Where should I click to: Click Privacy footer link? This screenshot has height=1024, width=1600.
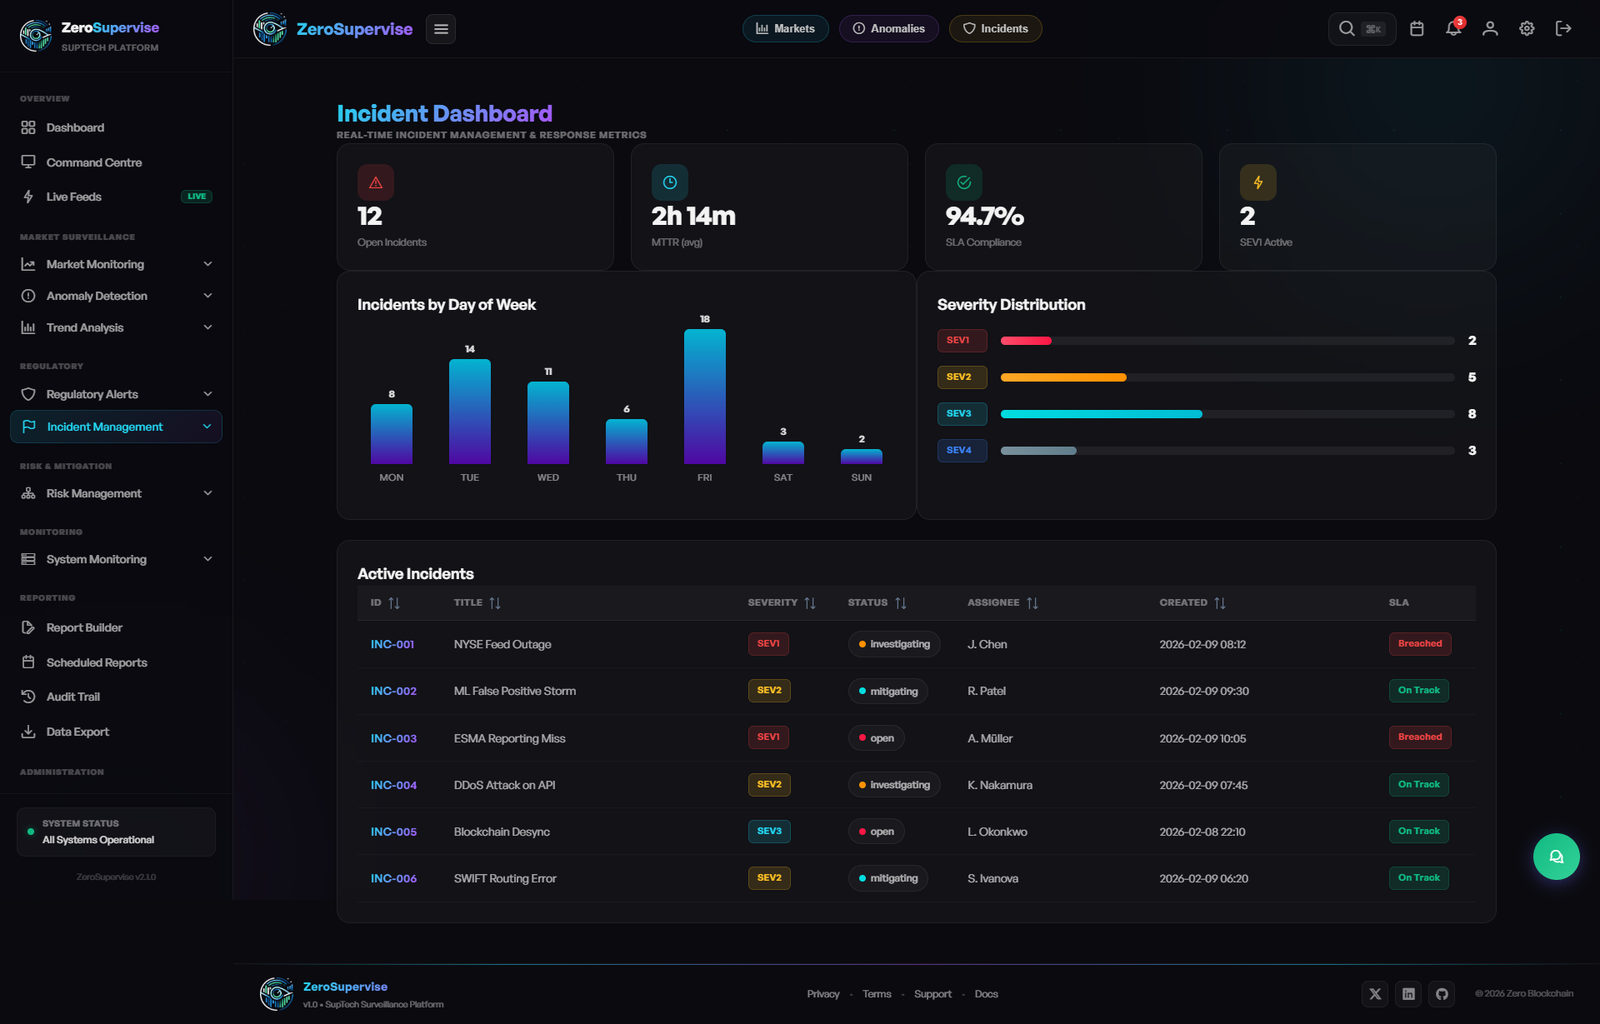point(823,994)
